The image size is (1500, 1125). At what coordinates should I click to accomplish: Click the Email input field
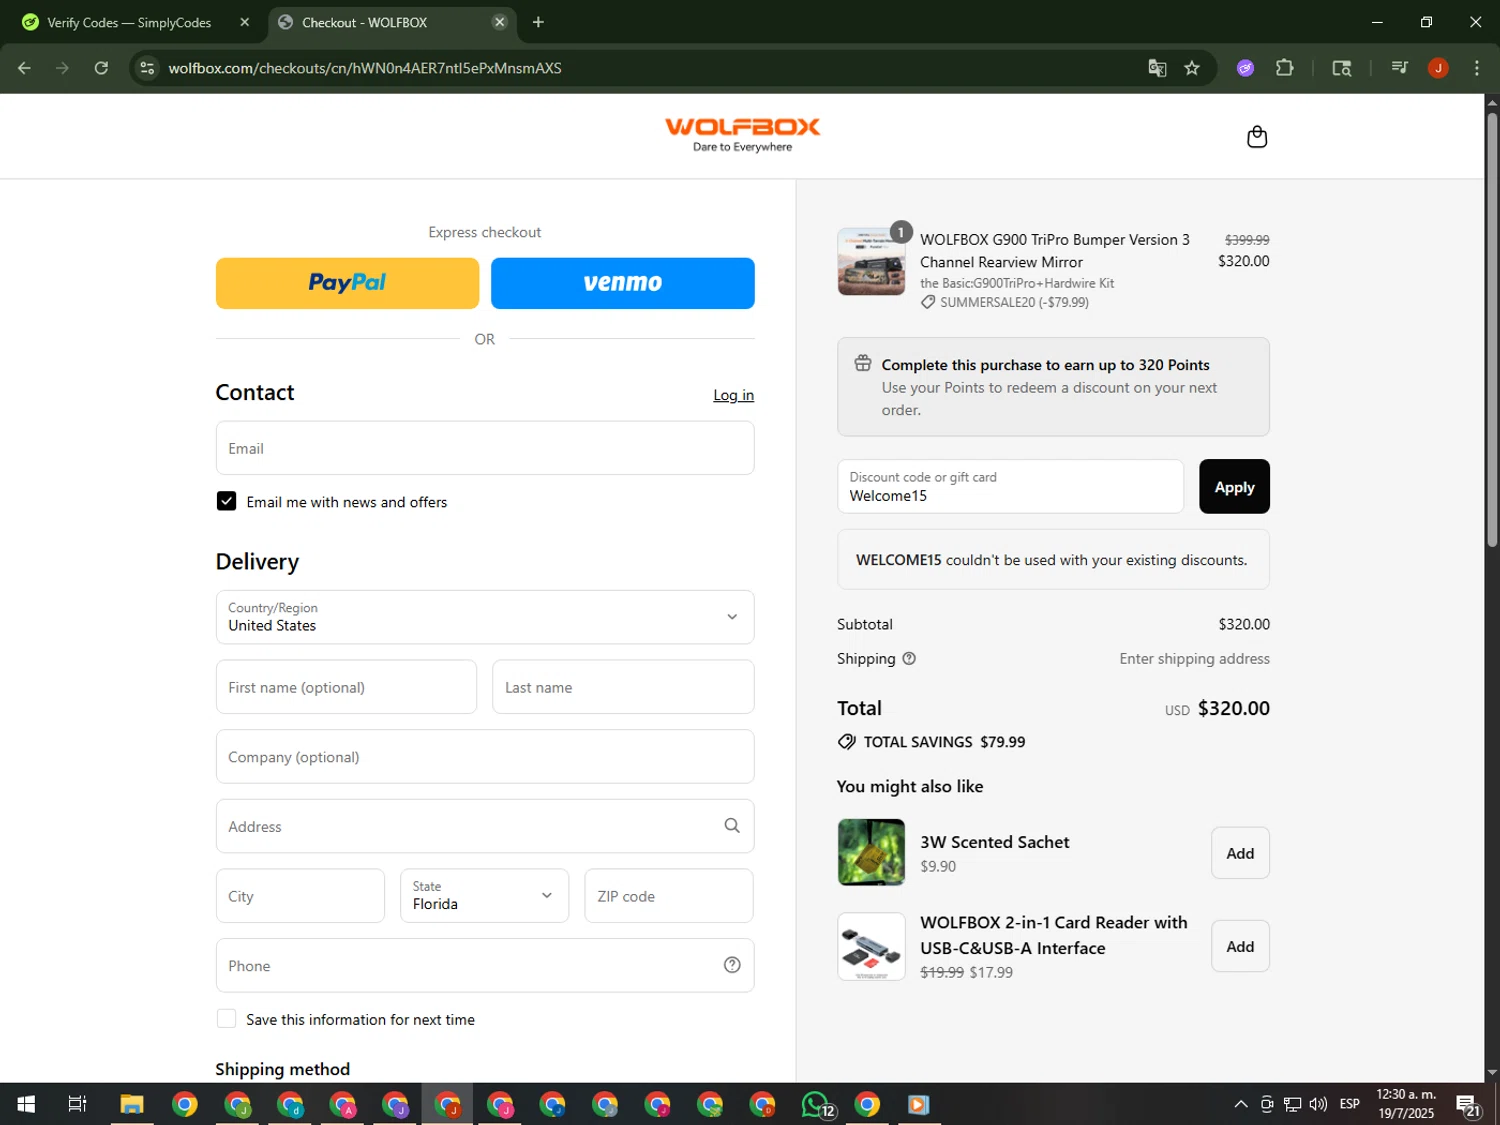pos(485,448)
